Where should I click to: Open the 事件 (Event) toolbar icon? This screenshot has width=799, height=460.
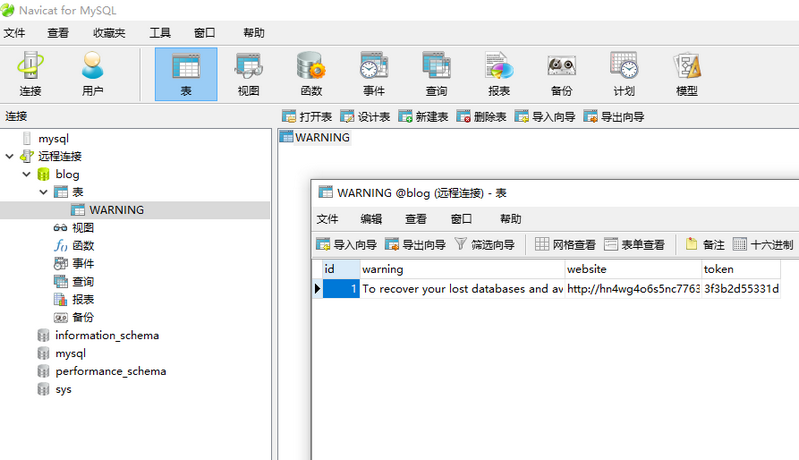374,74
